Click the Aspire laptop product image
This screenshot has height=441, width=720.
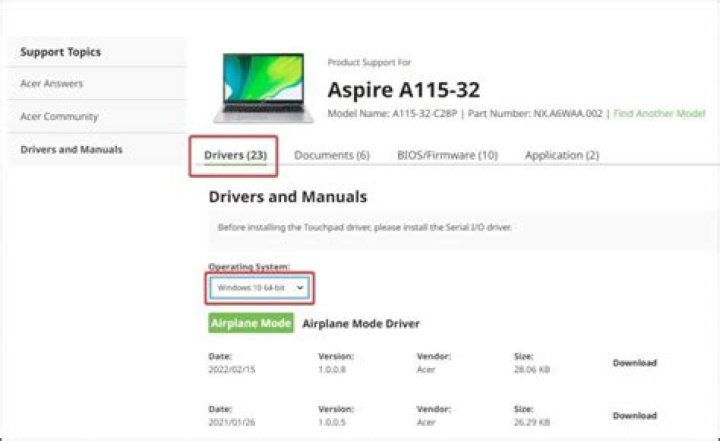click(x=263, y=88)
